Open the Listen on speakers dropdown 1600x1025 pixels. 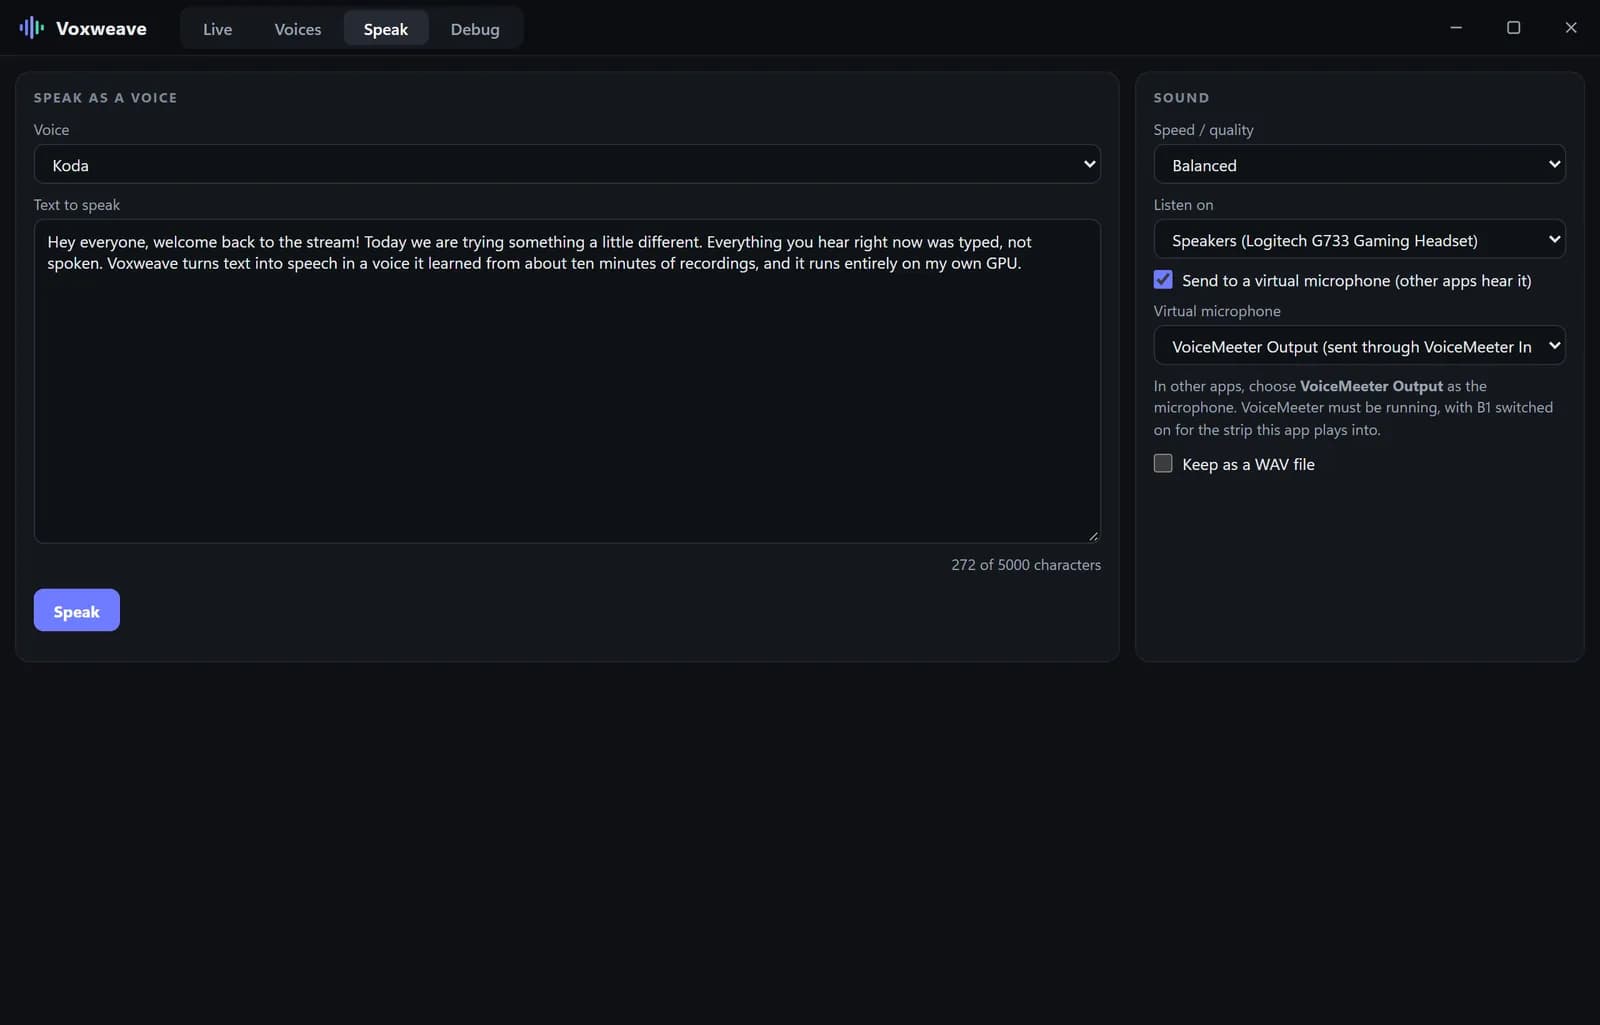pos(1359,240)
